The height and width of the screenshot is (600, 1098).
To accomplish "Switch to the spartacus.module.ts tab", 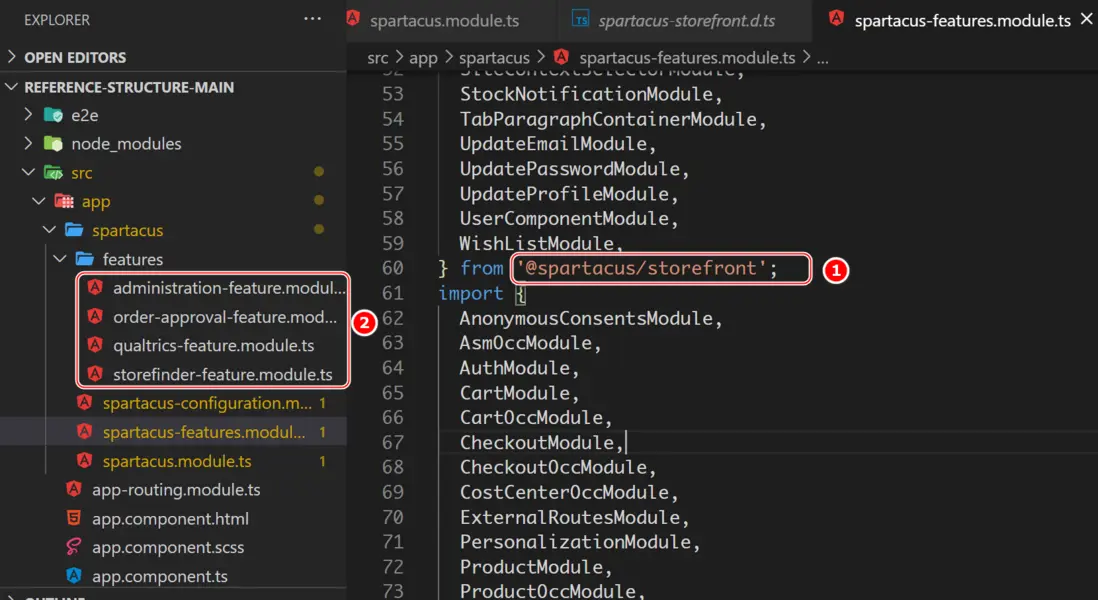I will [x=445, y=20].
